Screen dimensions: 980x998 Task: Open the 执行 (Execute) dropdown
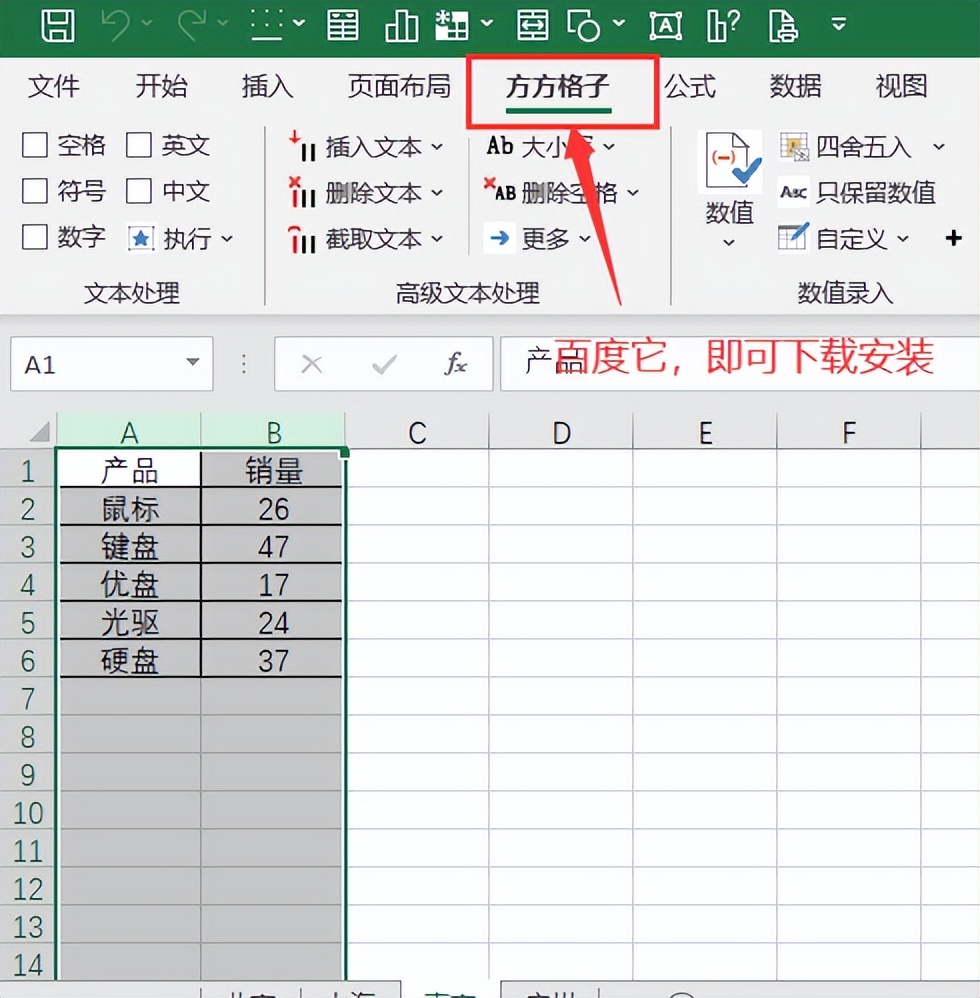(x=196, y=238)
